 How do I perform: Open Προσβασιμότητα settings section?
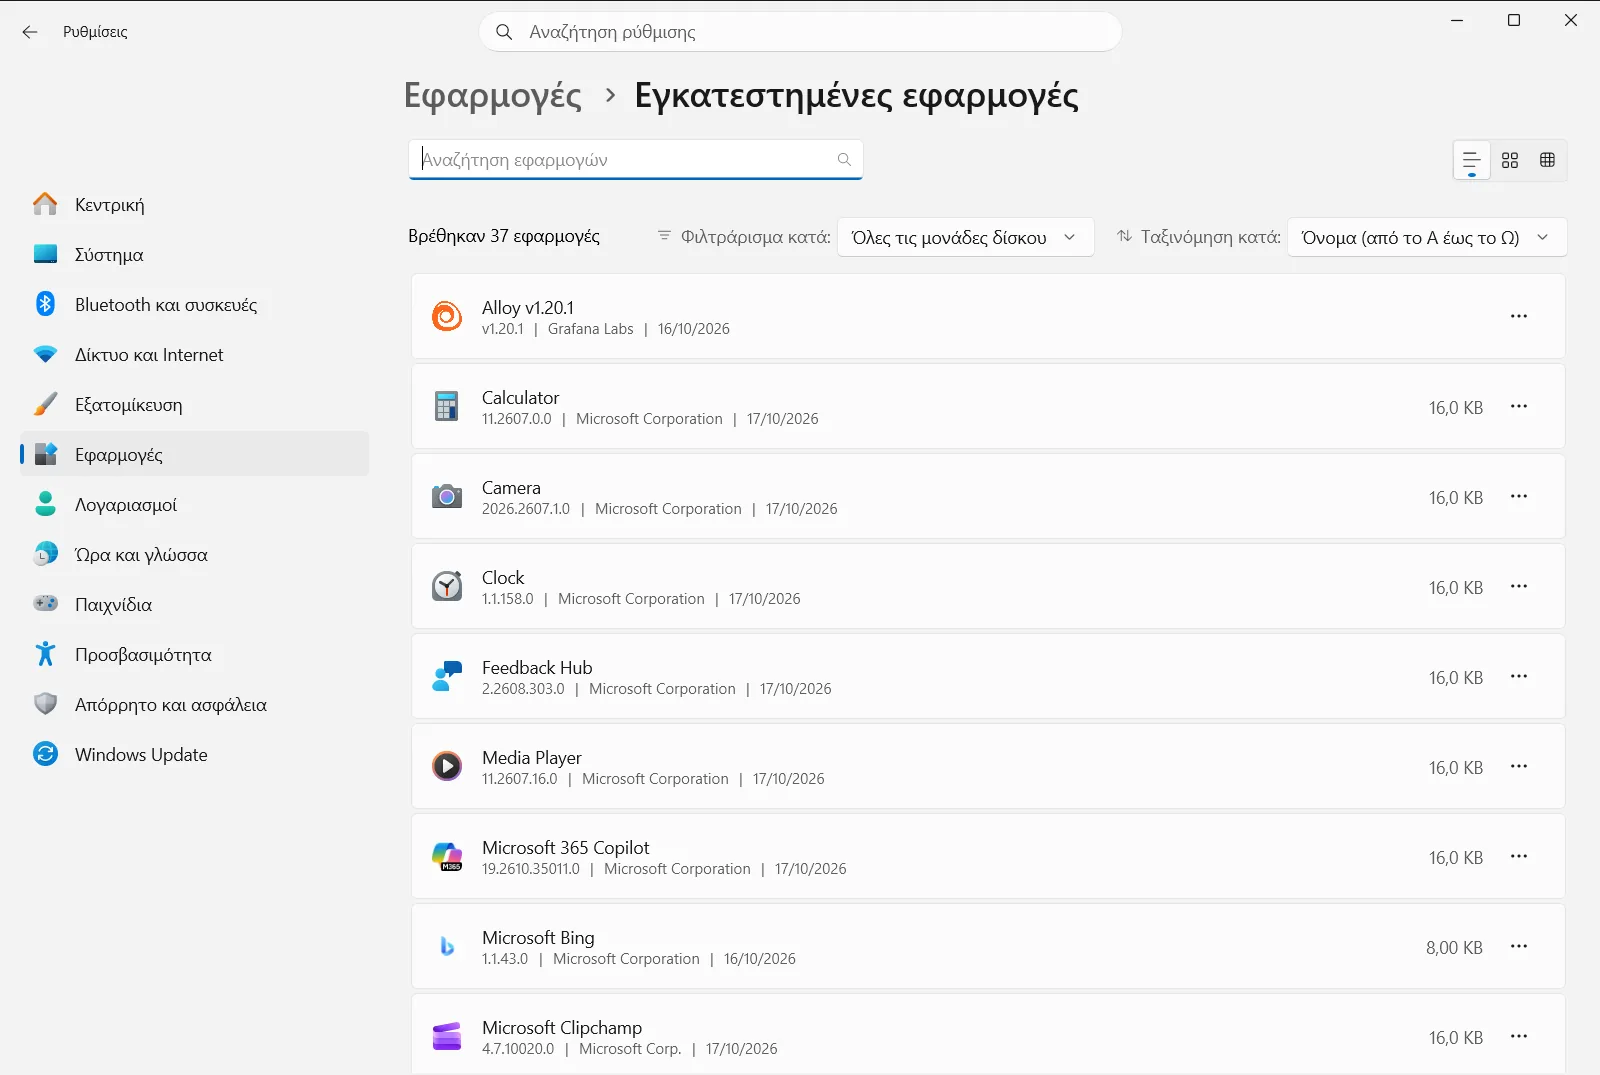pyautogui.click(x=195, y=654)
